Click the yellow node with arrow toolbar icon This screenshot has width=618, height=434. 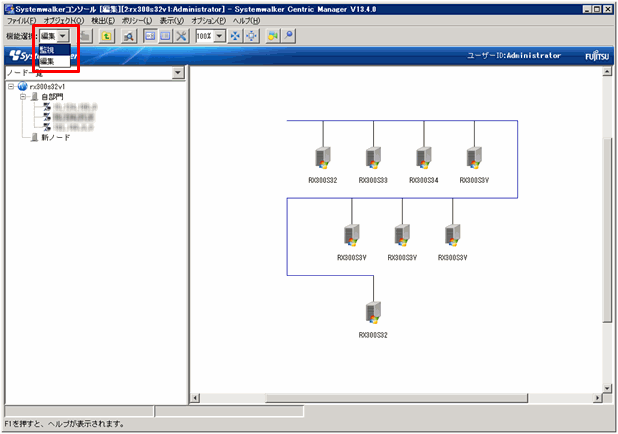pyautogui.click(x=273, y=36)
